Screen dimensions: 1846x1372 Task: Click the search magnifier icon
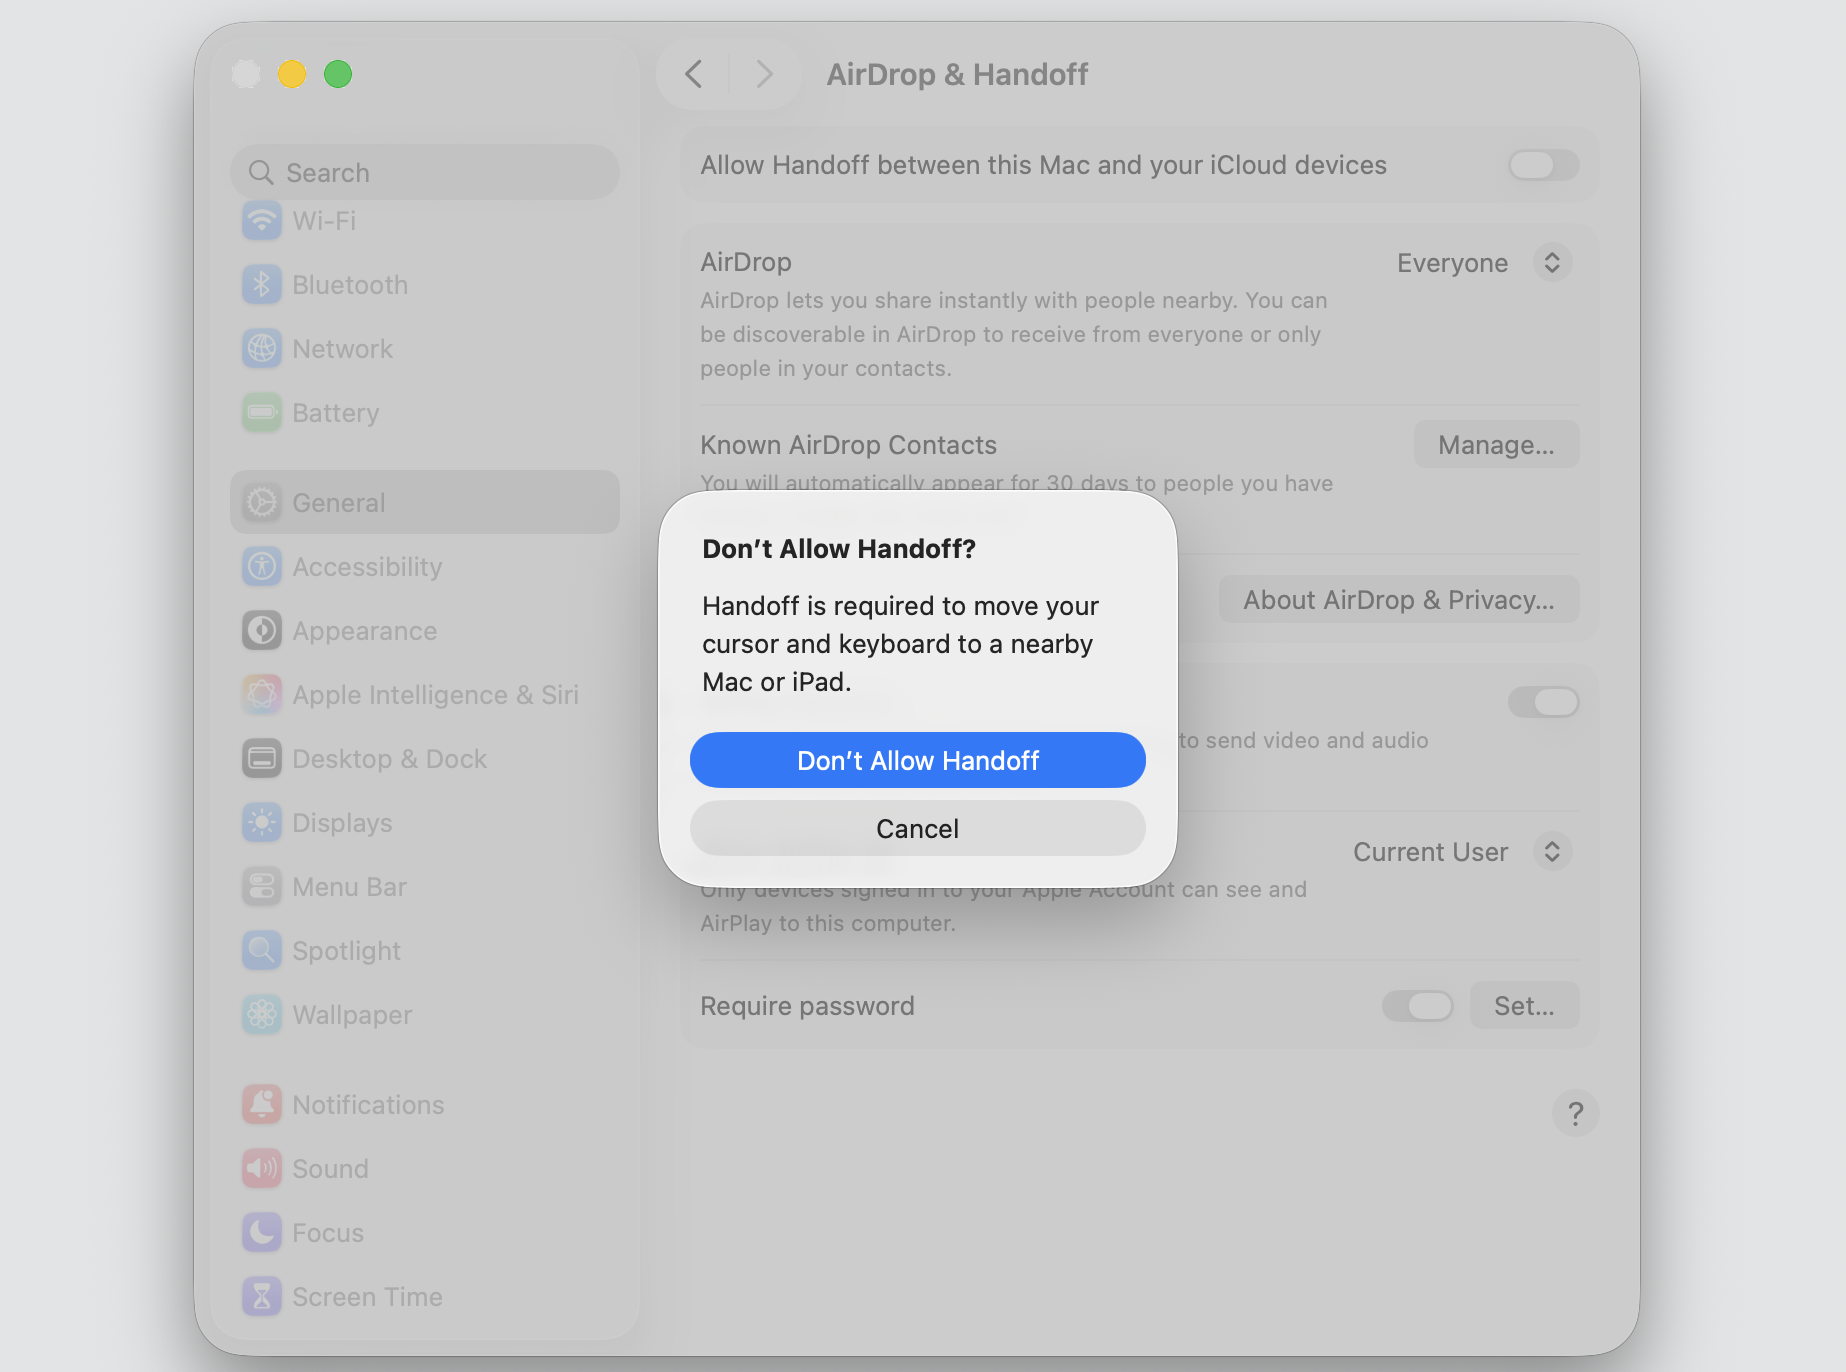point(261,173)
